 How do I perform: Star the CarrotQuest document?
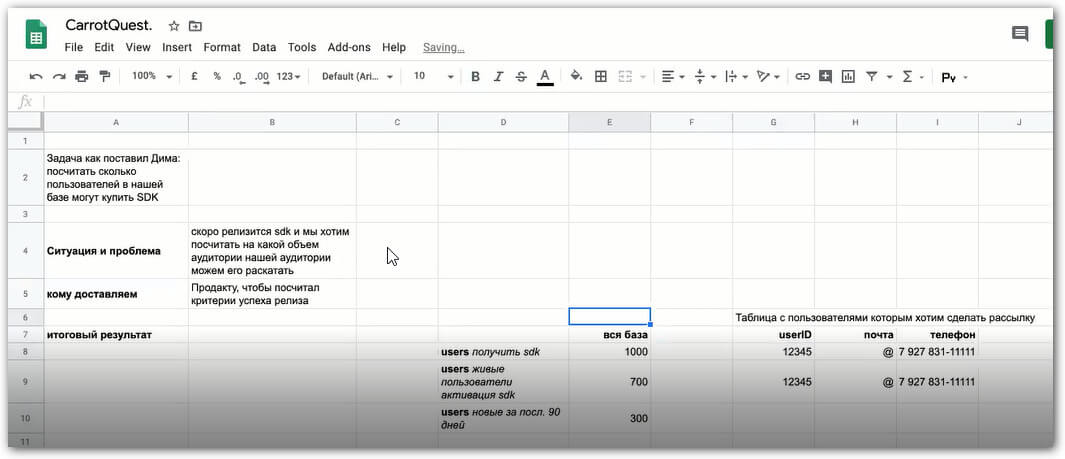[x=174, y=26]
